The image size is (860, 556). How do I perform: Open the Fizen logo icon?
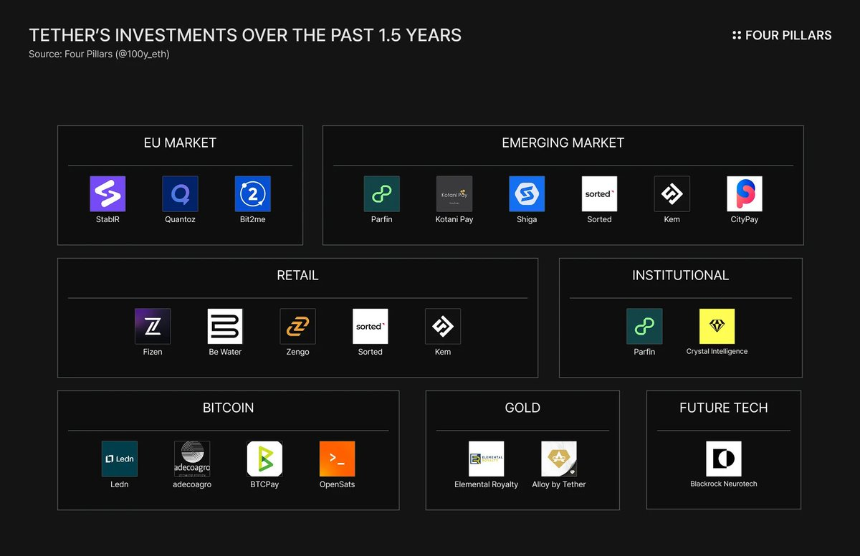pyautogui.click(x=153, y=326)
